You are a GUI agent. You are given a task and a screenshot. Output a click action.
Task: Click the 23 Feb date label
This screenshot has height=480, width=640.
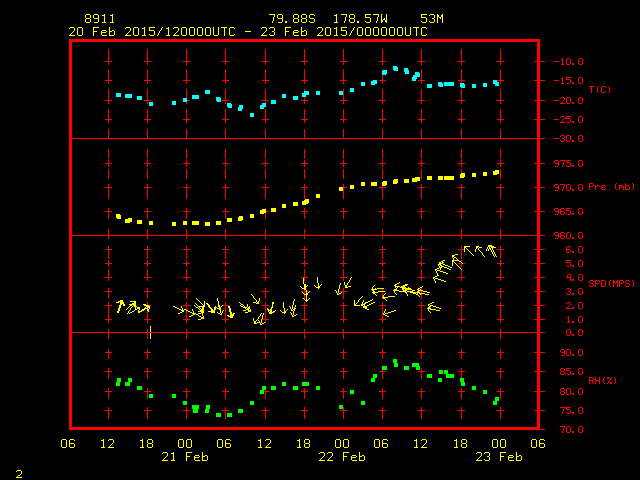(x=499, y=457)
